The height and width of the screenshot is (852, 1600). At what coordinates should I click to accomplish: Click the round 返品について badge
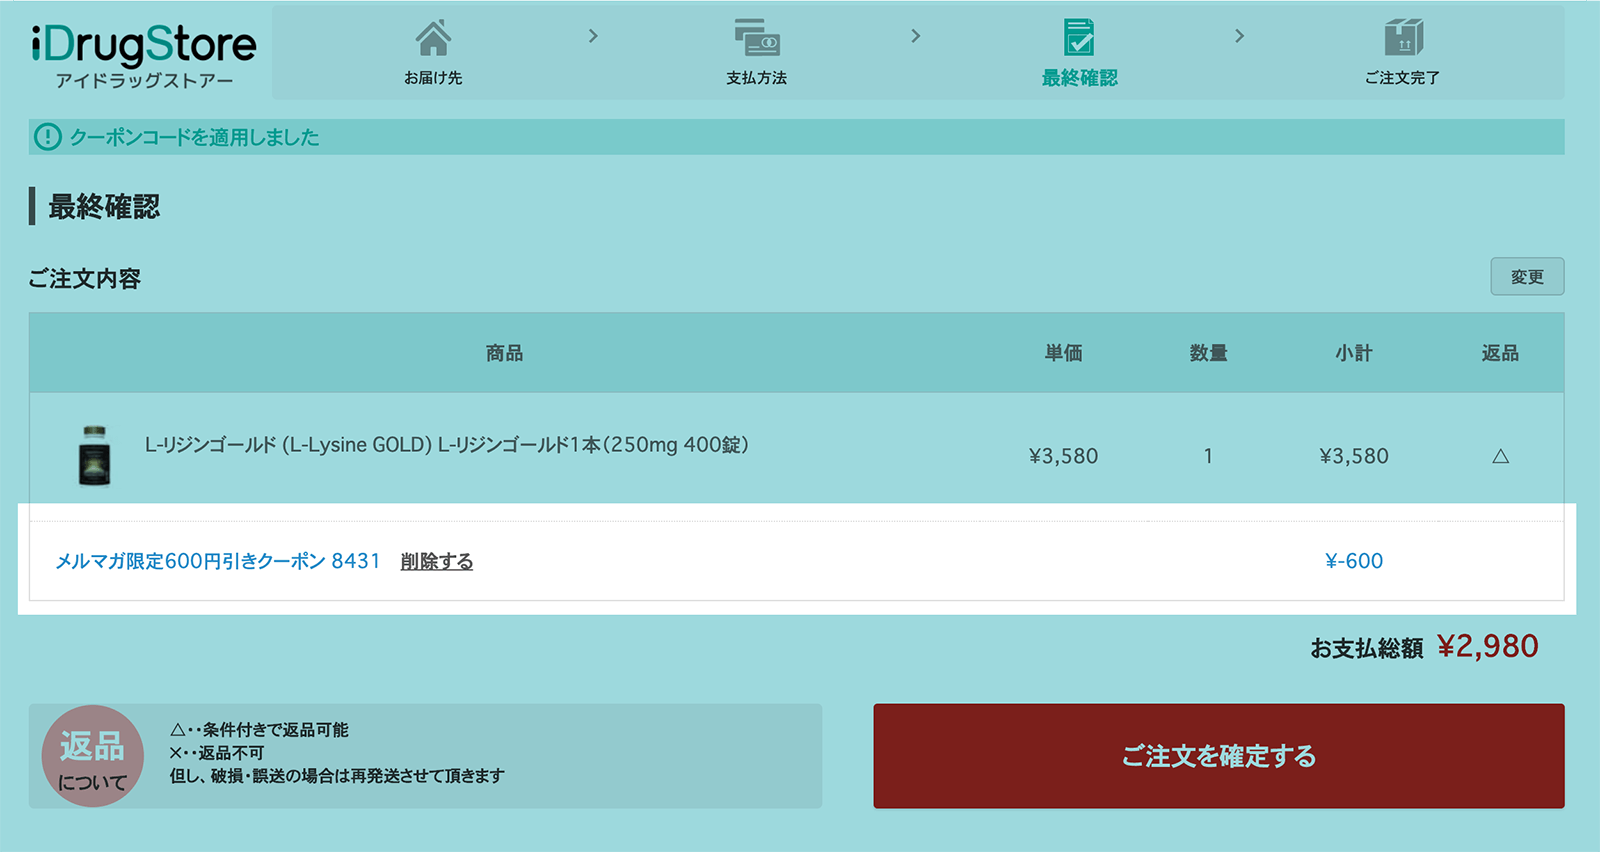point(92,756)
